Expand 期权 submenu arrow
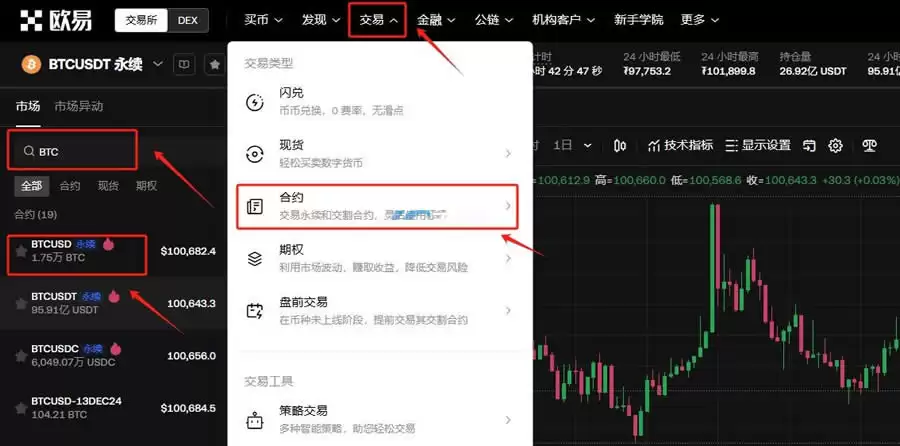900x446 pixels. click(508, 258)
